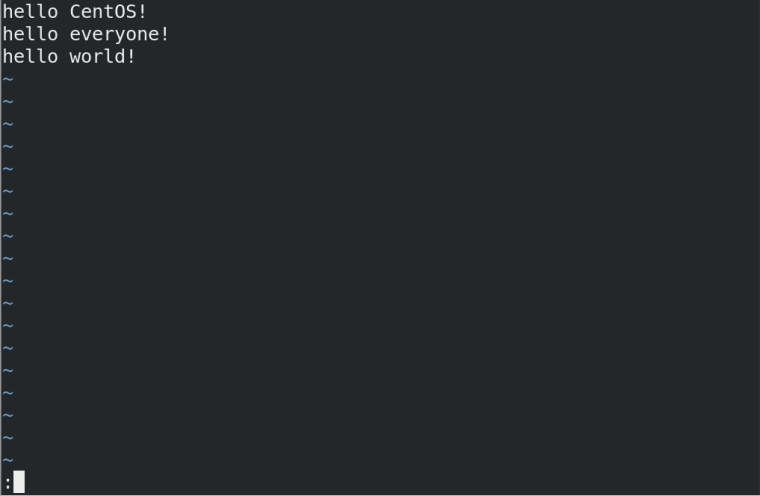
Task: Select the capital "S" in CentOS
Action: (131, 12)
